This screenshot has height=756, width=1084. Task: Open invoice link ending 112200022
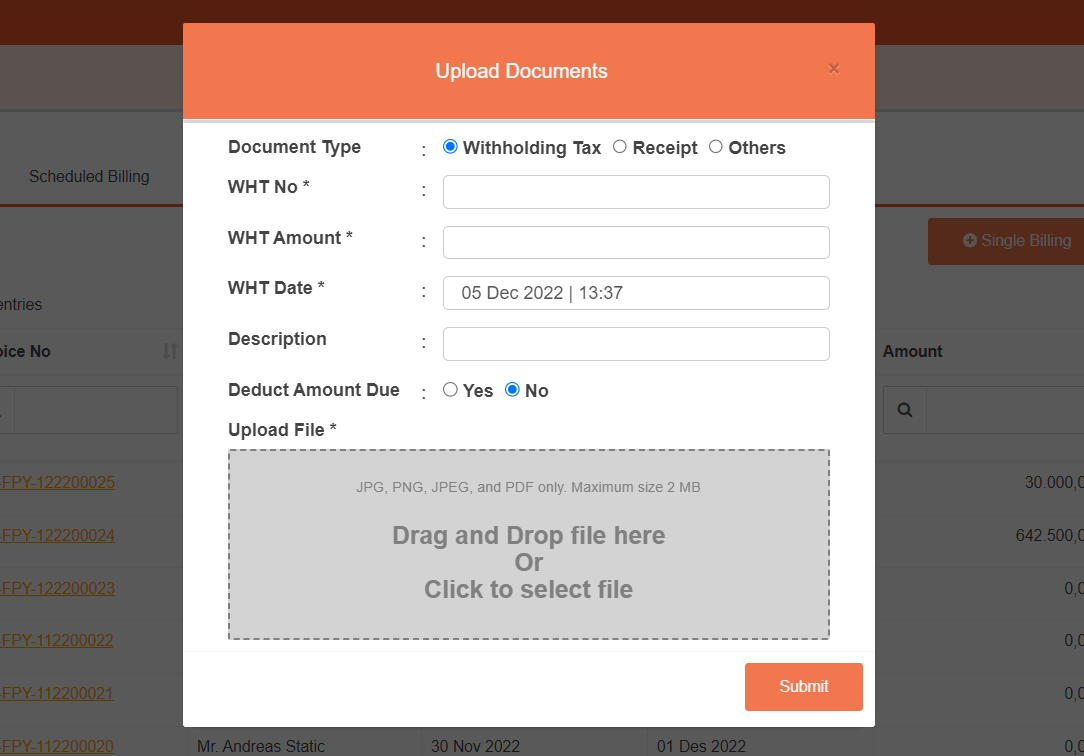click(x=57, y=640)
